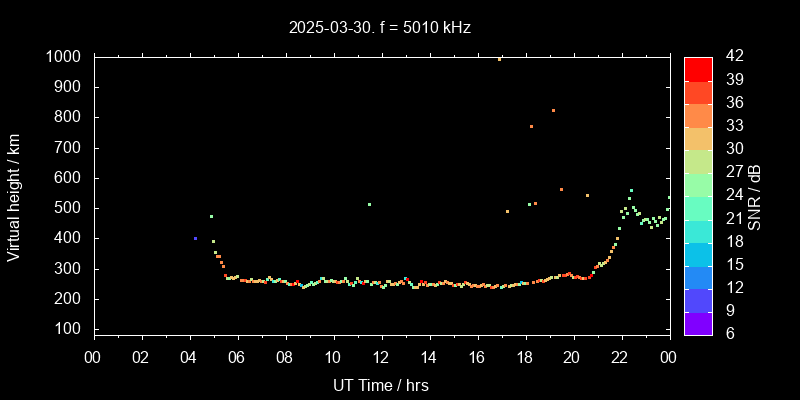Click the '12' tick label on time axis
800x400 pixels.
click(x=381, y=358)
